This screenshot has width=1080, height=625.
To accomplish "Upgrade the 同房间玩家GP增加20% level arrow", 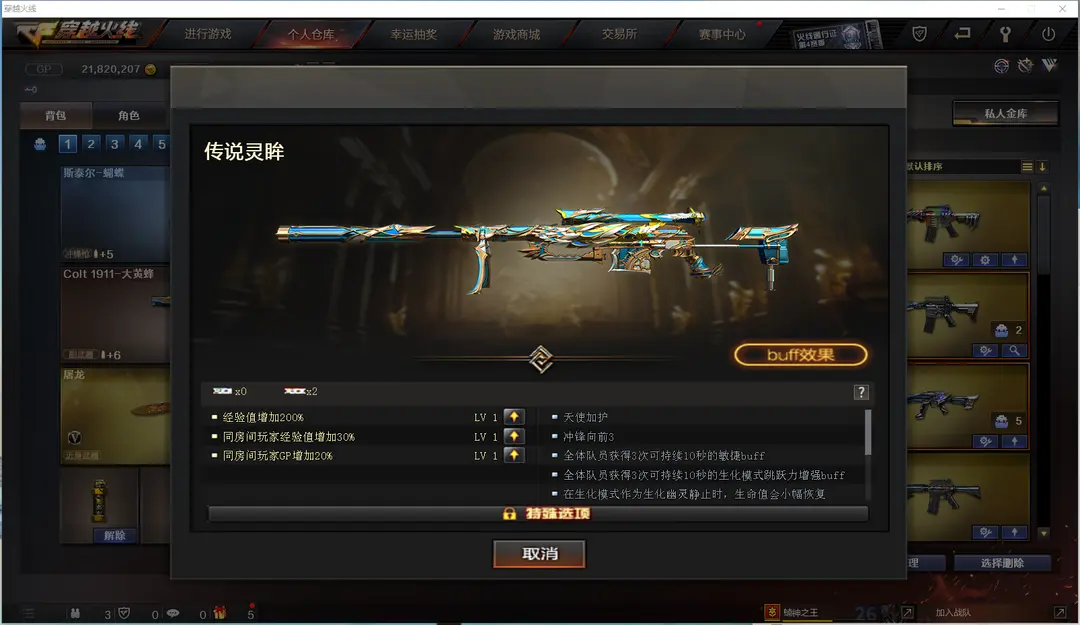I will (514, 455).
